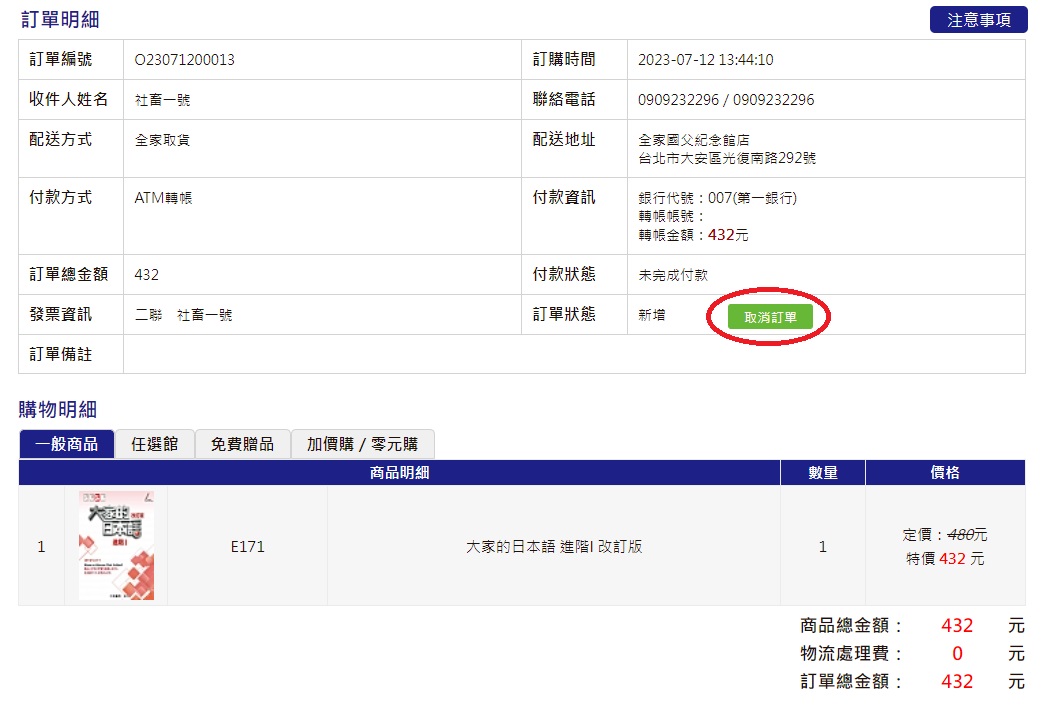This screenshot has width=1045, height=709.
Task: Click the 商品明細 column header
Action: [x=399, y=473]
